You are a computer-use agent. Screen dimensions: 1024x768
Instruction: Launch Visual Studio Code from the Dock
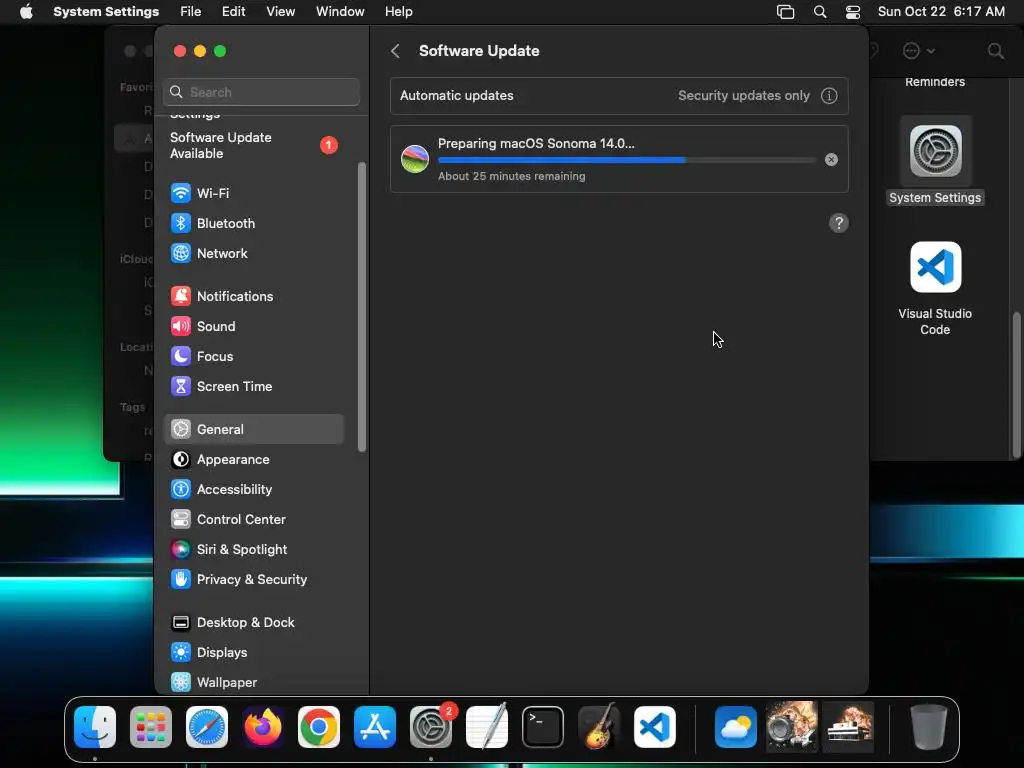click(x=654, y=727)
